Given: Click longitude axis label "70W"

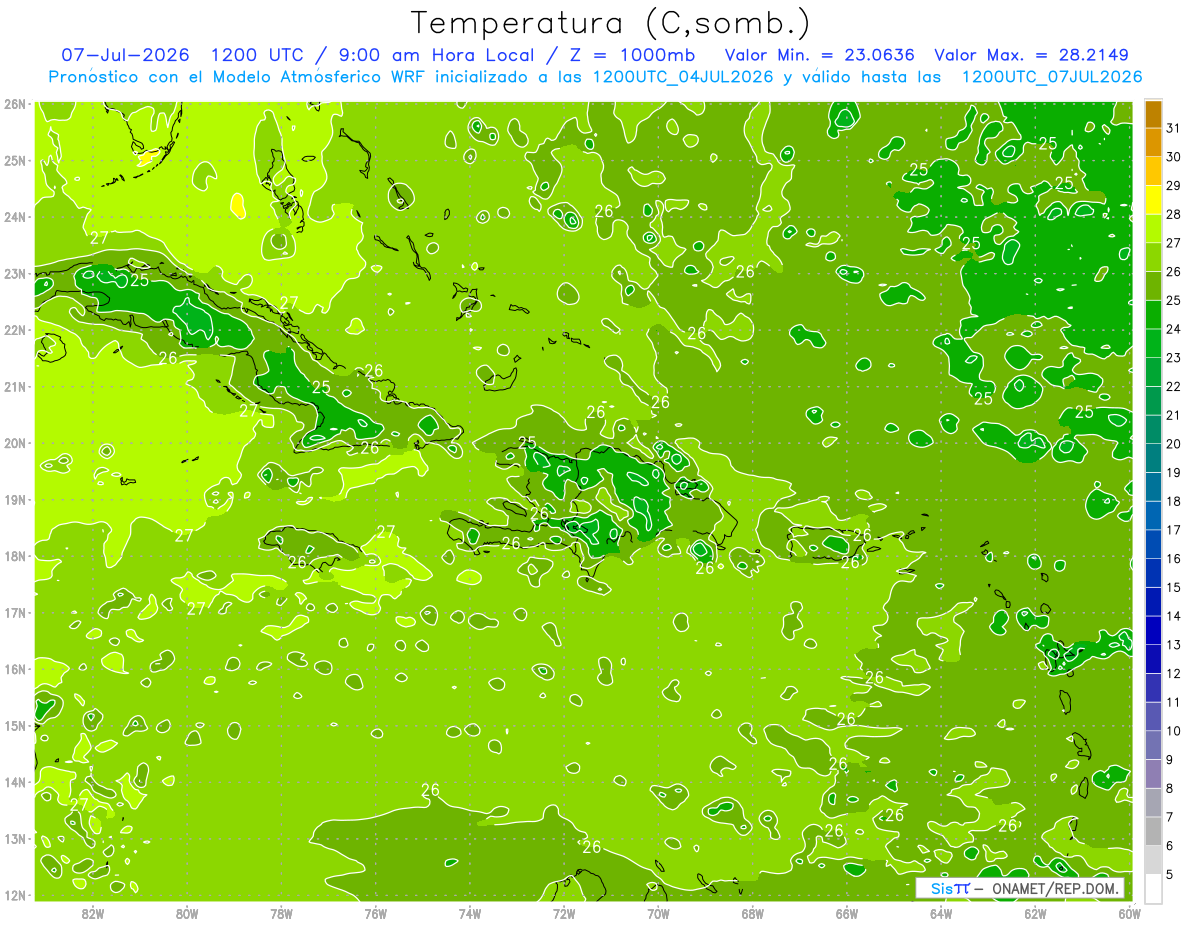Looking at the screenshot, I should click(x=658, y=913).
